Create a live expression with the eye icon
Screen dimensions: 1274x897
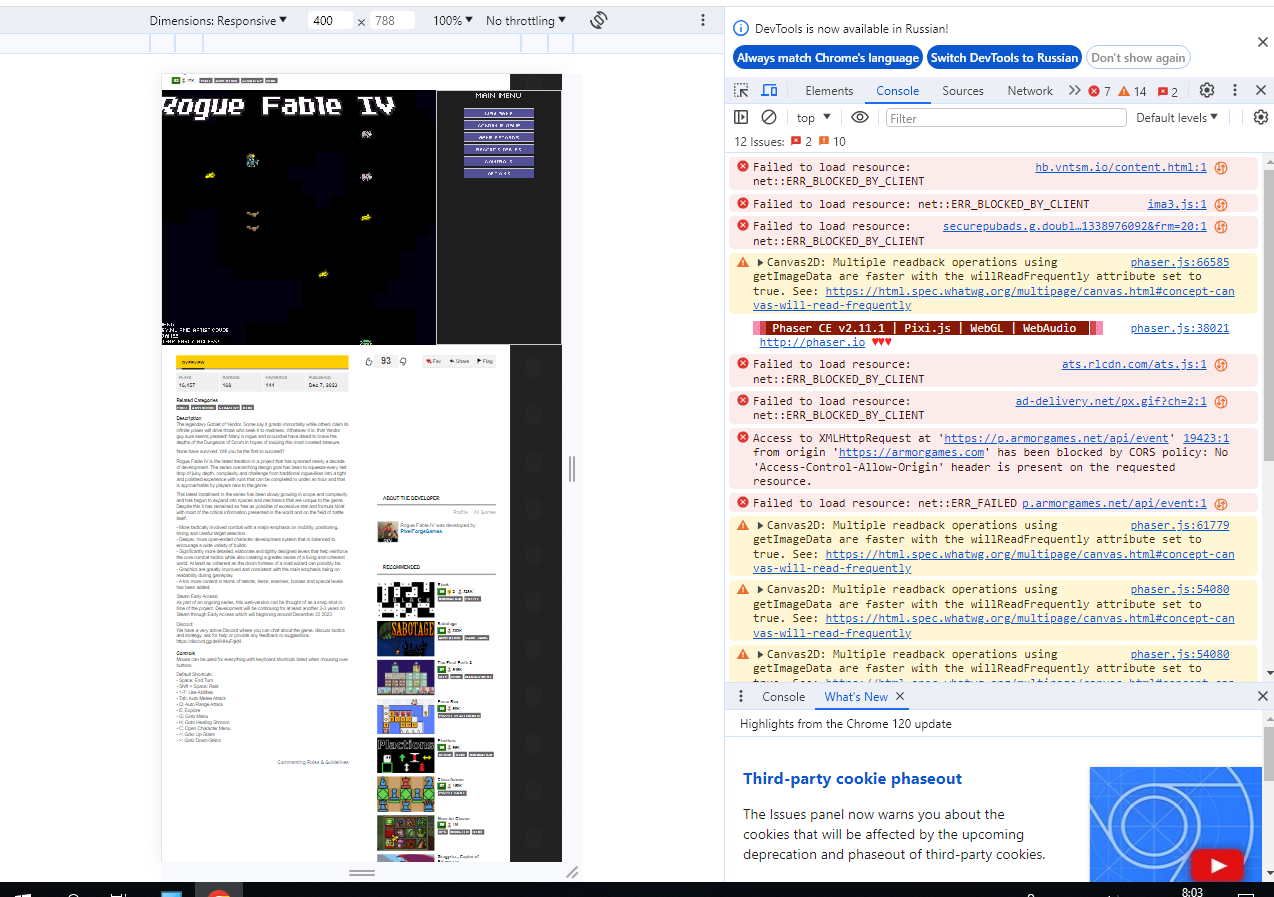coord(860,117)
